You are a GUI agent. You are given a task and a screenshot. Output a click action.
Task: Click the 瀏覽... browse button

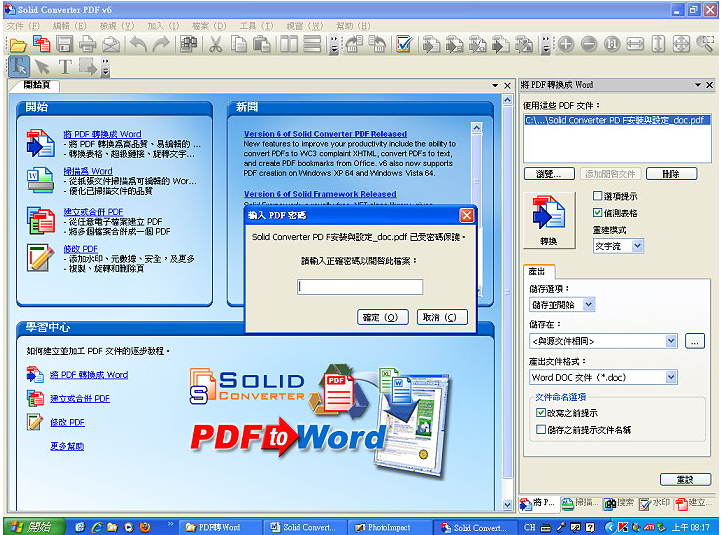(x=549, y=174)
